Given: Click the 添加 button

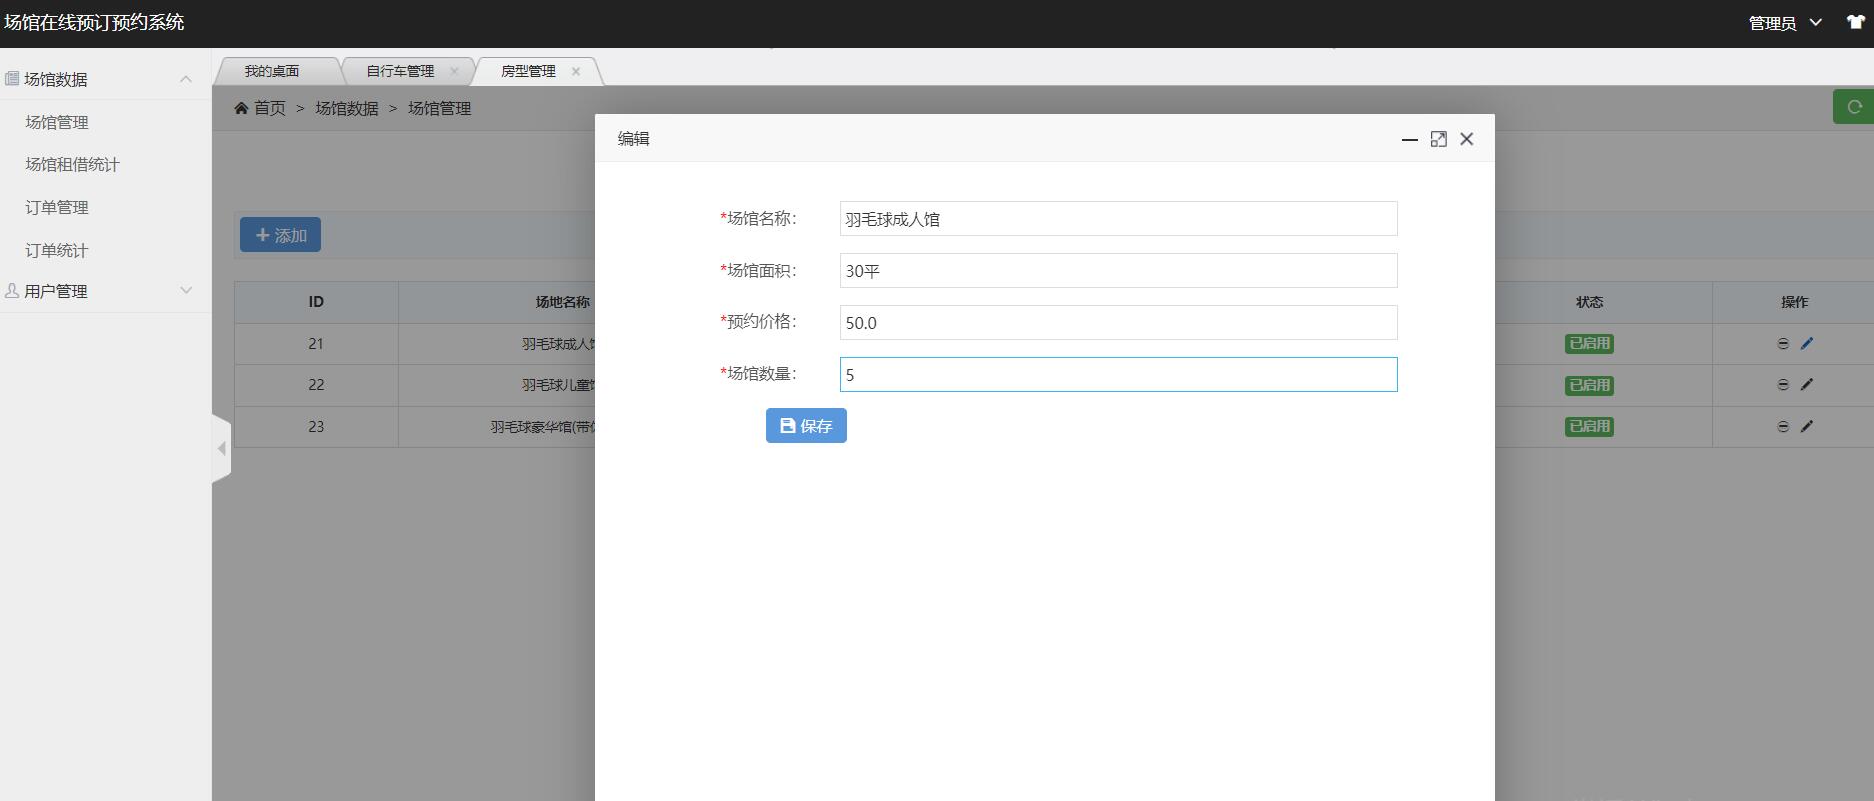Looking at the screenshot, I should 280,235.
